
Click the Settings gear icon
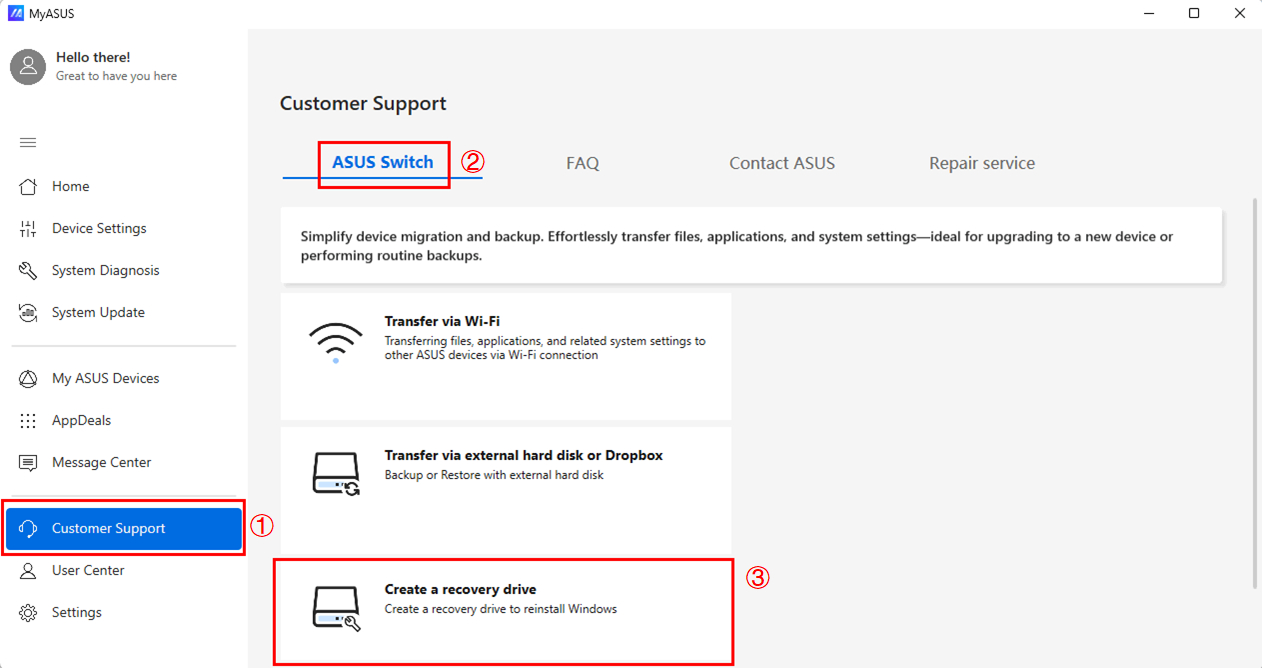[28, 613]
